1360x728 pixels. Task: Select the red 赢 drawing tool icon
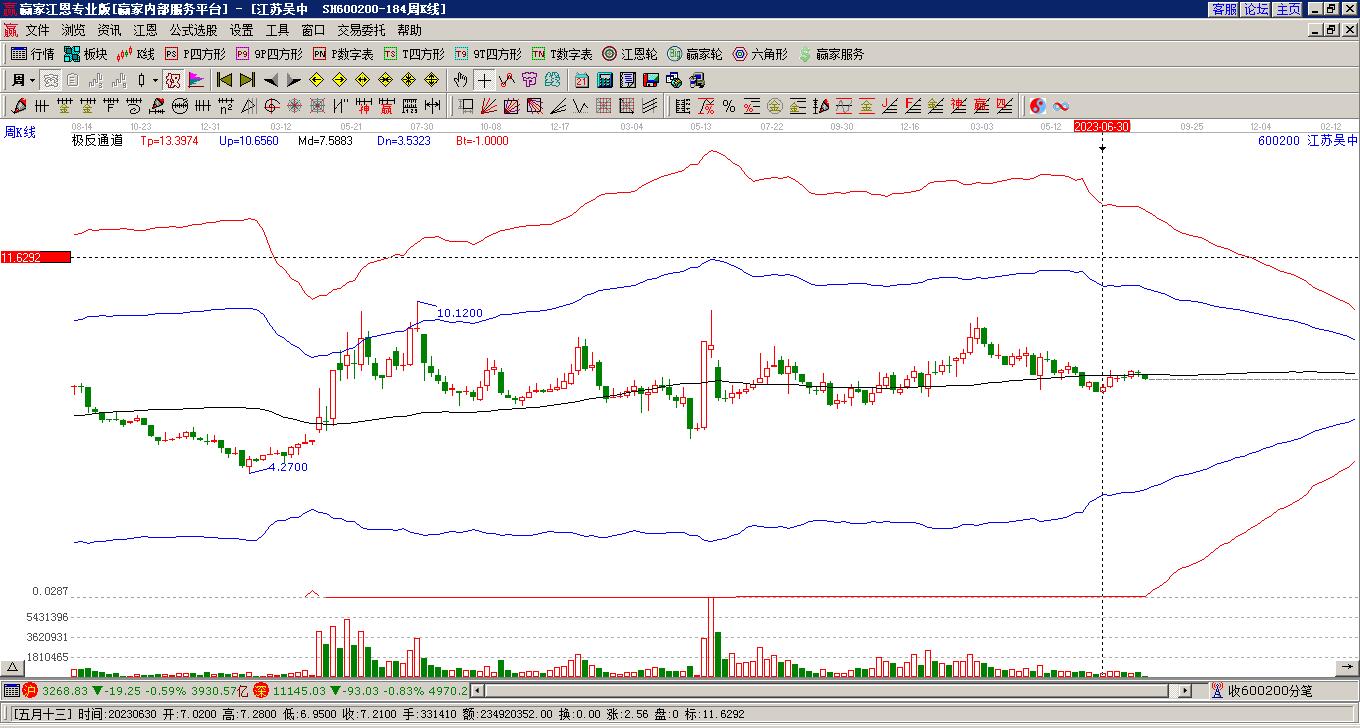coord(387,106)
